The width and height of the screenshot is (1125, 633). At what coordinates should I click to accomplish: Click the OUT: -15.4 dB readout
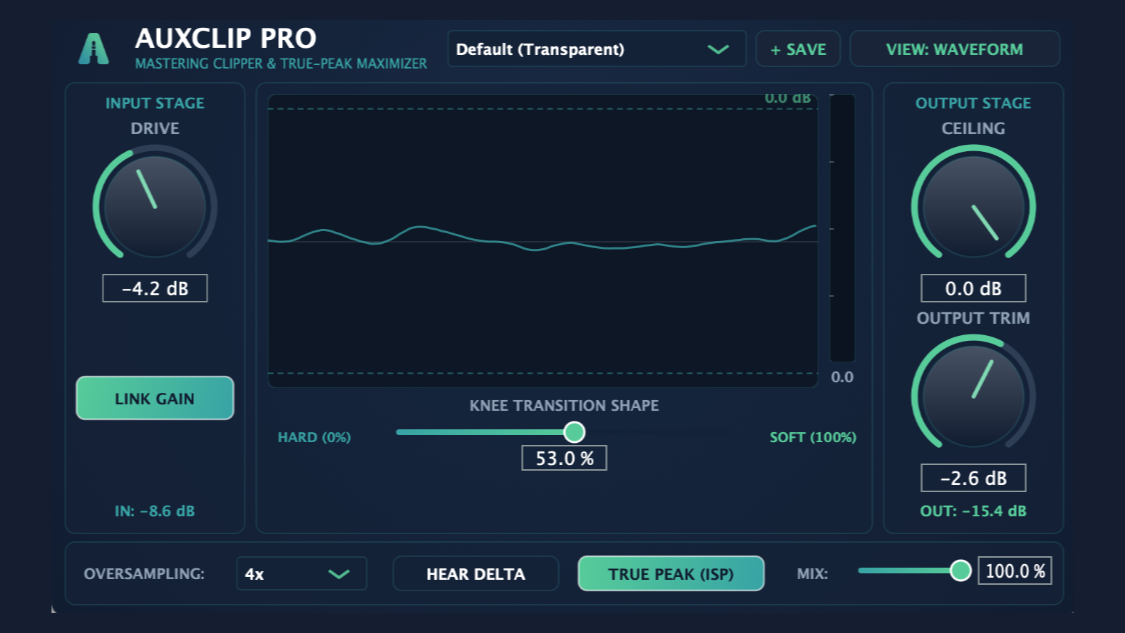point(974,511)
